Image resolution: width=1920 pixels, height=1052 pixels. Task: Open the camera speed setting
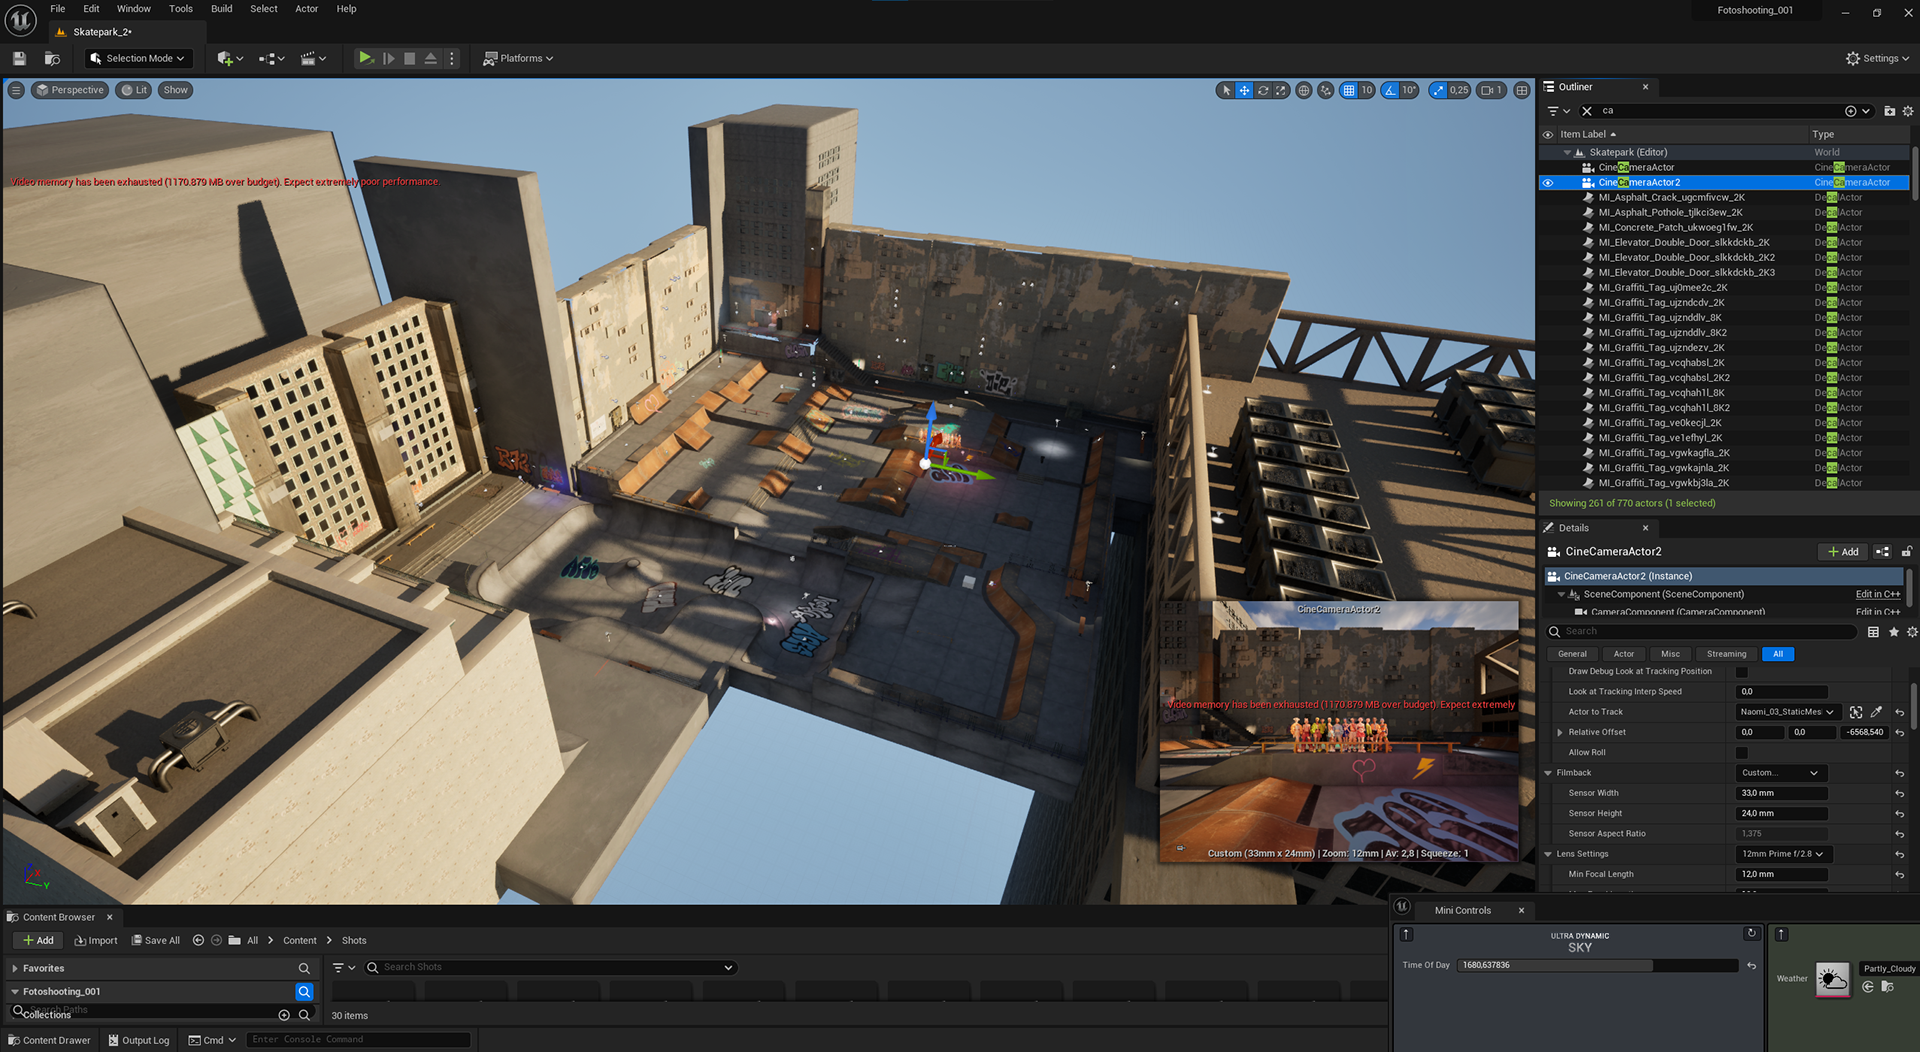pyautogui.click(x=1491, y=90)
